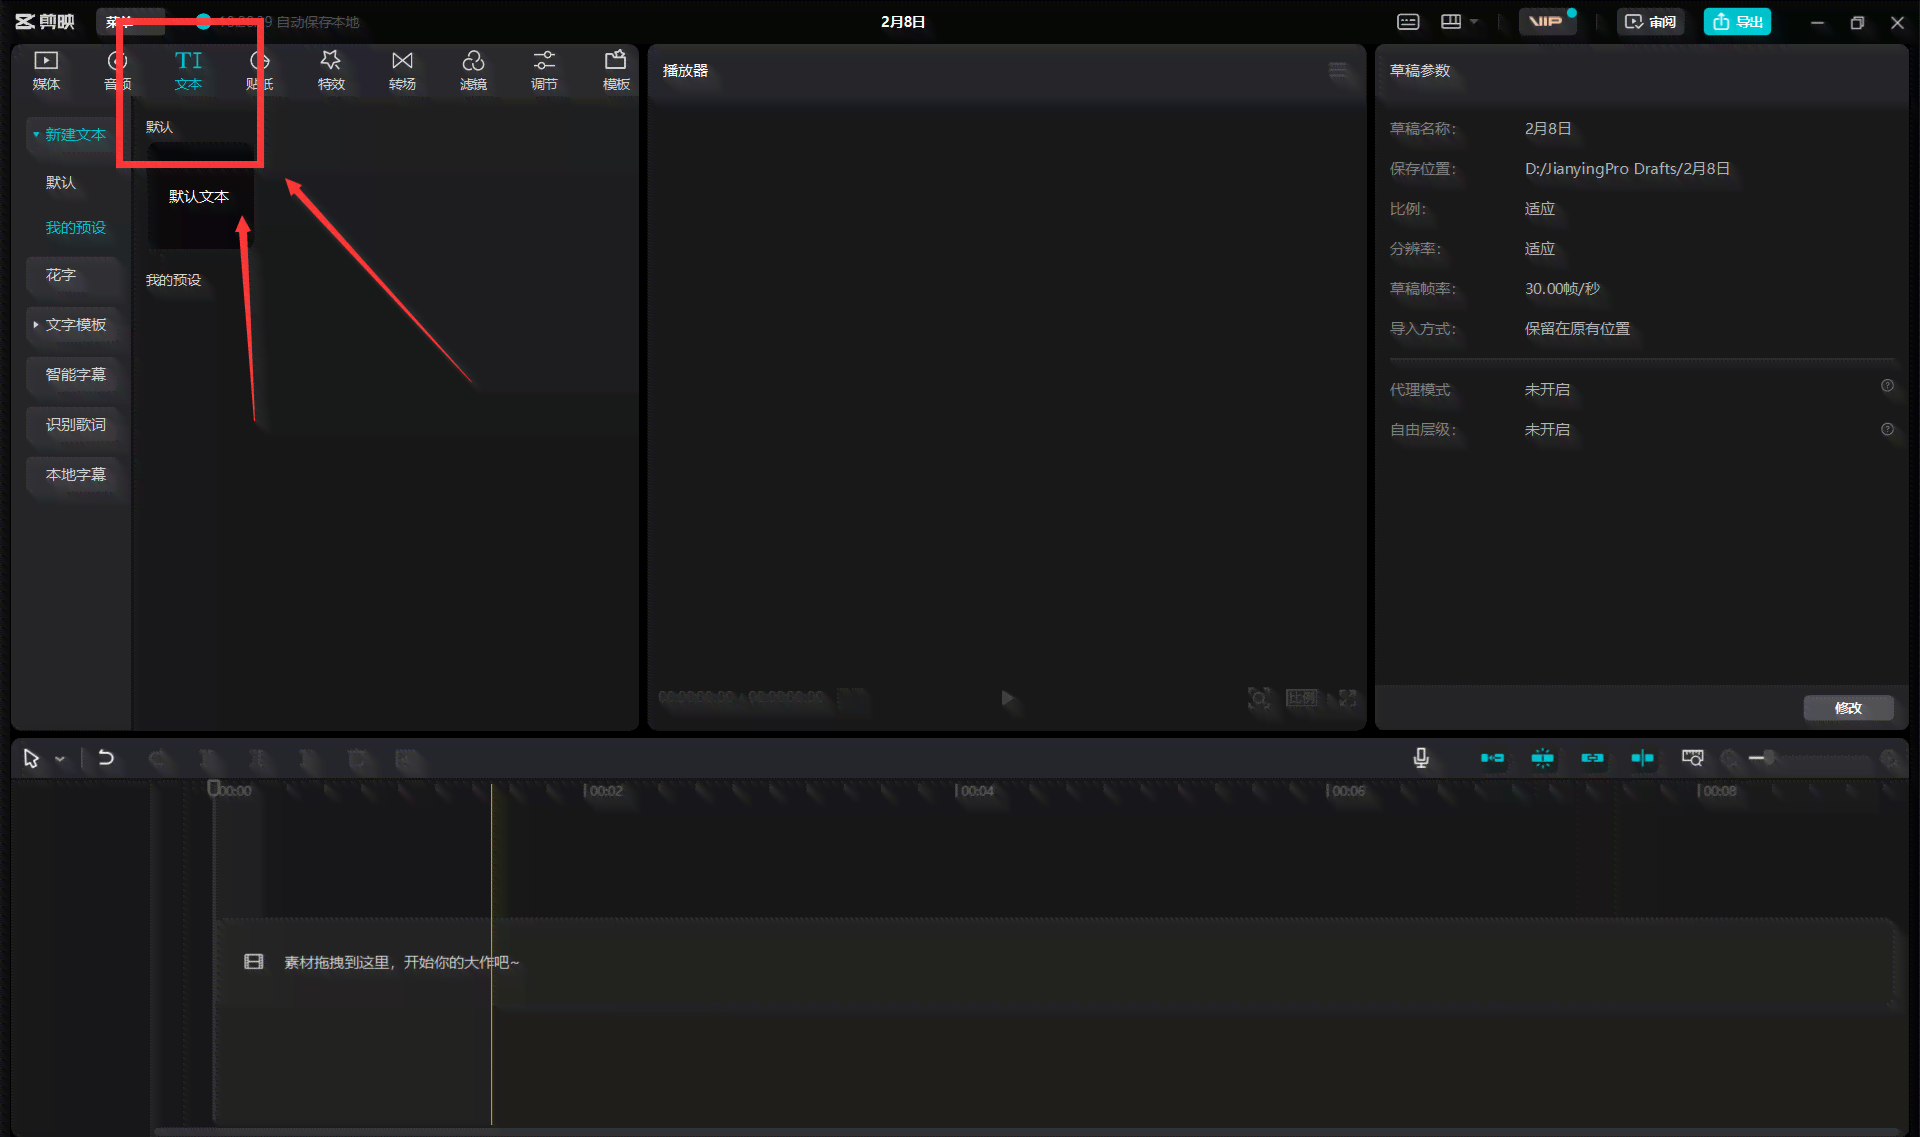Open the 模板 templates tab
This screenshot has width=1920, height=1137.
pyautogui.click(x=616, y=71)
